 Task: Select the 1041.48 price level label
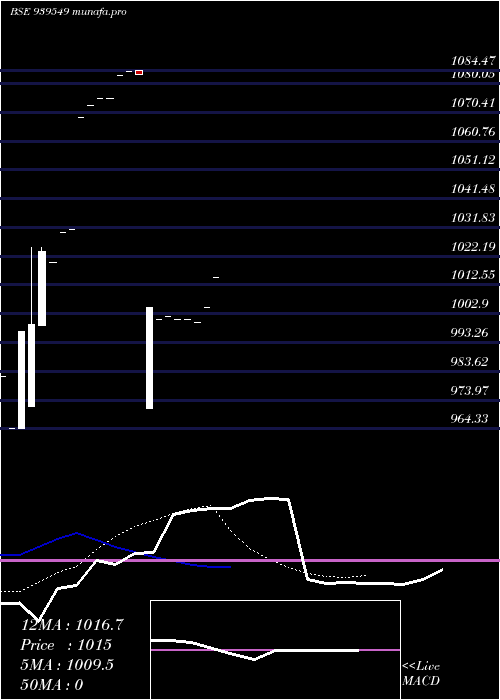click(473, 189)
